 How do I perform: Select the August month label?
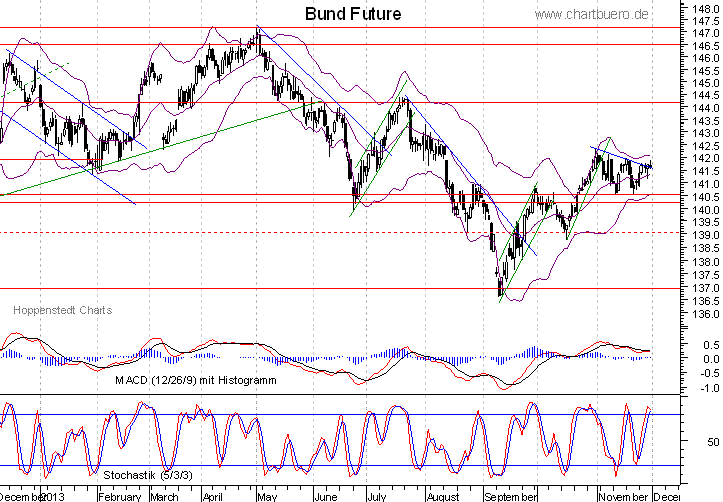443,497
